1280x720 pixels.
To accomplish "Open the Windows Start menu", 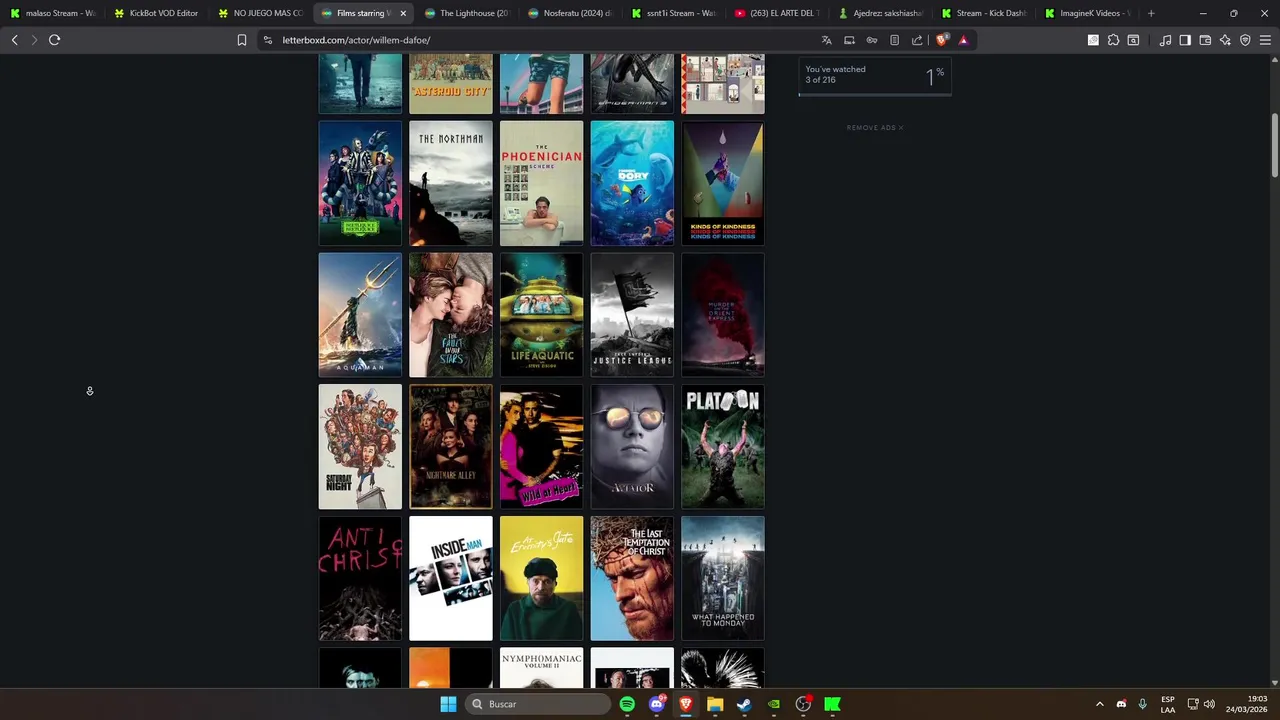I will pos(448,704).
